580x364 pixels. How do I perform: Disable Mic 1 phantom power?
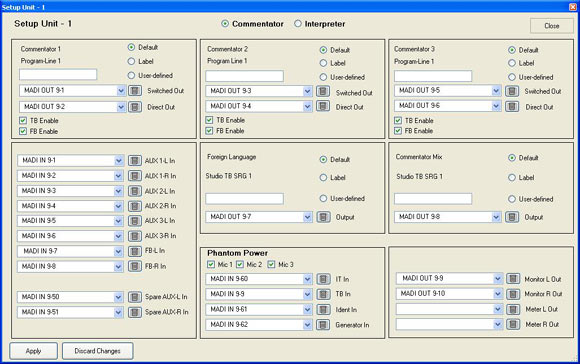tap(211, 264)
